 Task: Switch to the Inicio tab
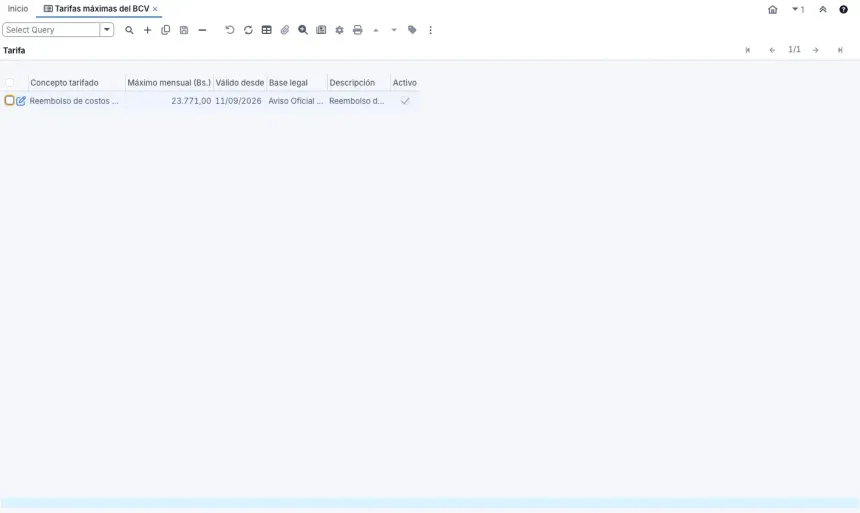click(x=18, y=9)
